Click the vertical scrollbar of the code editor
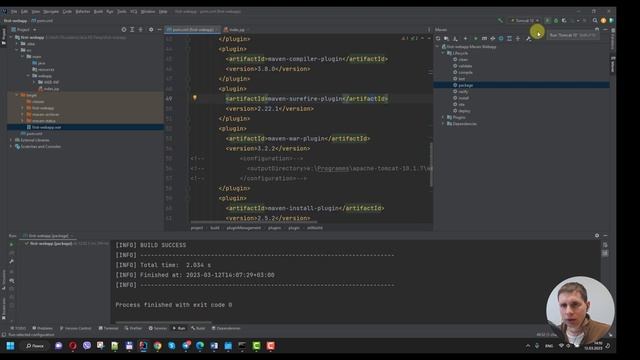Viewport: 640px width, 360px height. pos(431,165)
